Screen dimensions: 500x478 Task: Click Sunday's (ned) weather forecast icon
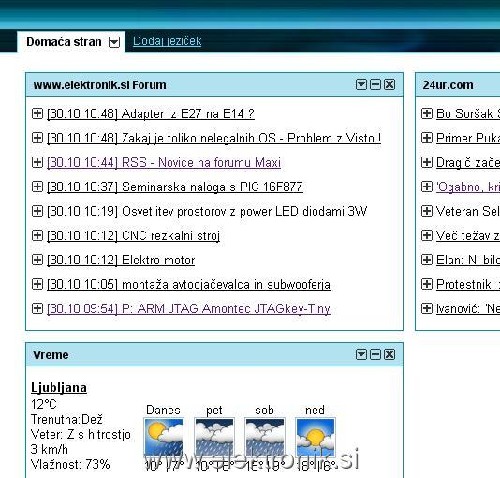point(315,437)
